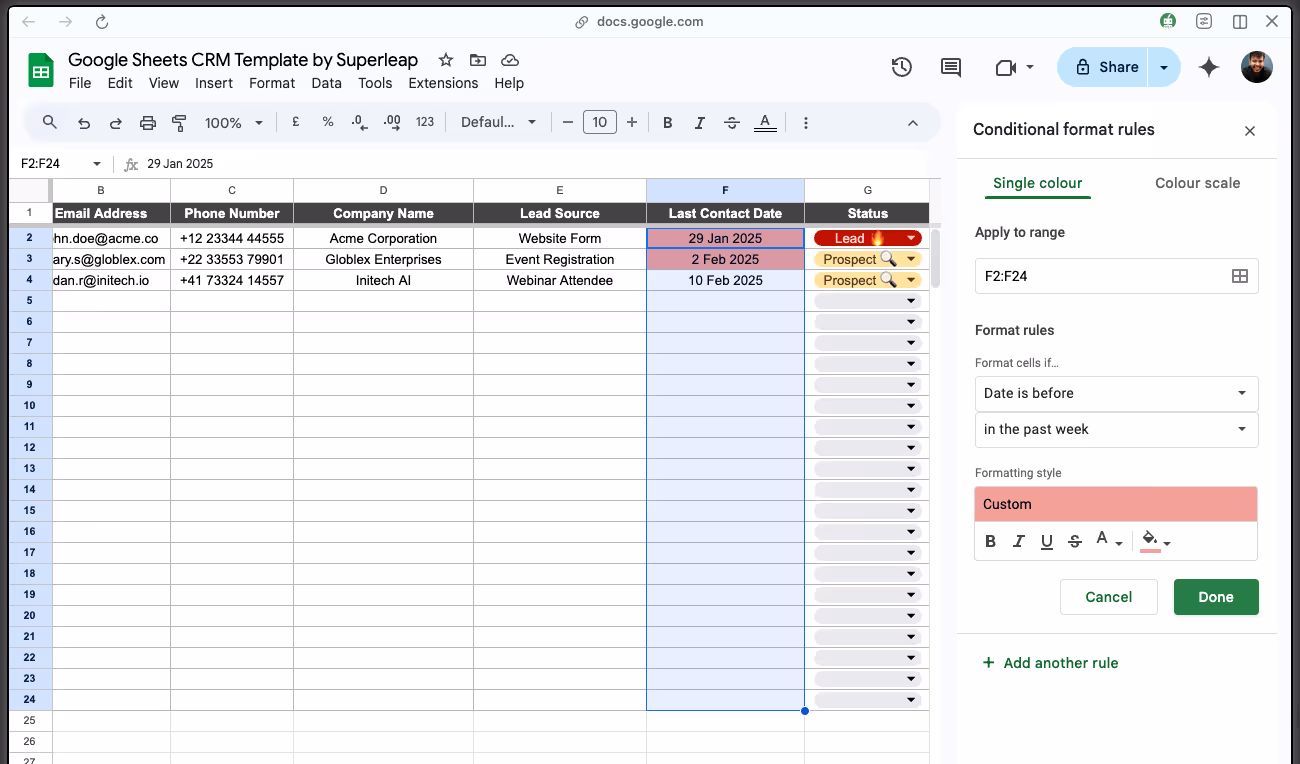Collapse the menus with chevron-up icon

click(913, 122)
